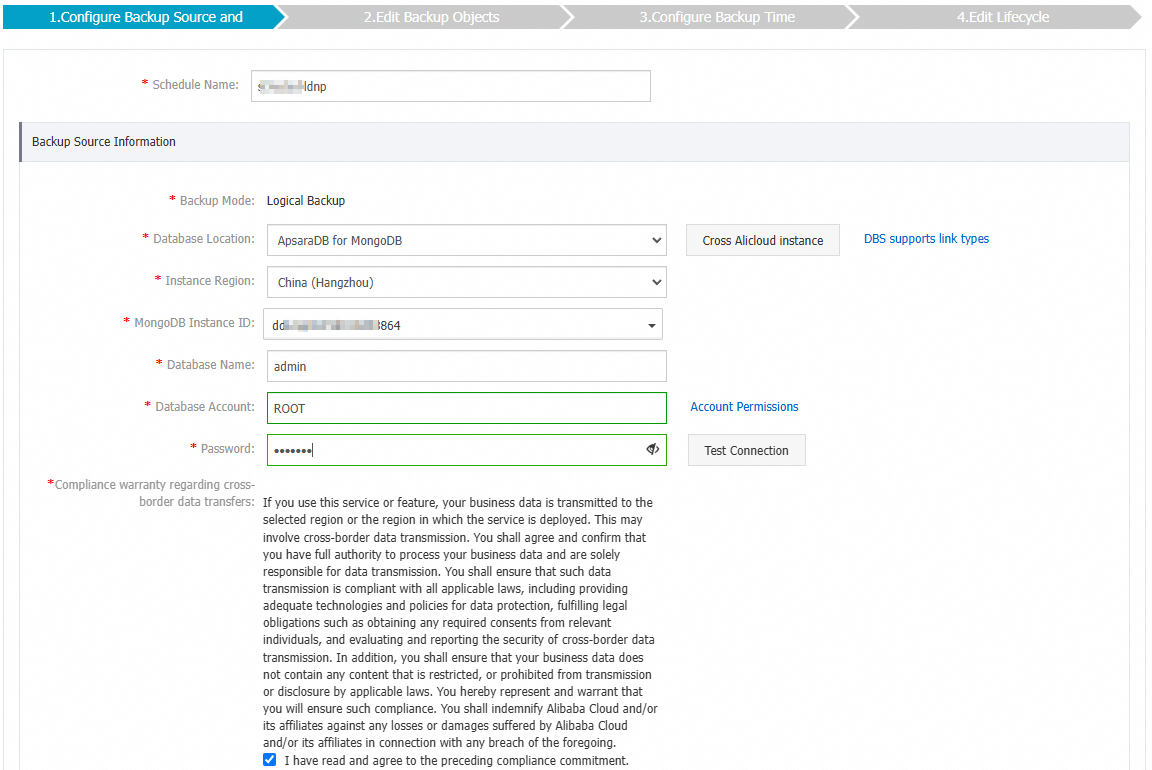View Account Permissions documentation link
This screenshot has height=770, width=1152.
[x=744, y=406]
